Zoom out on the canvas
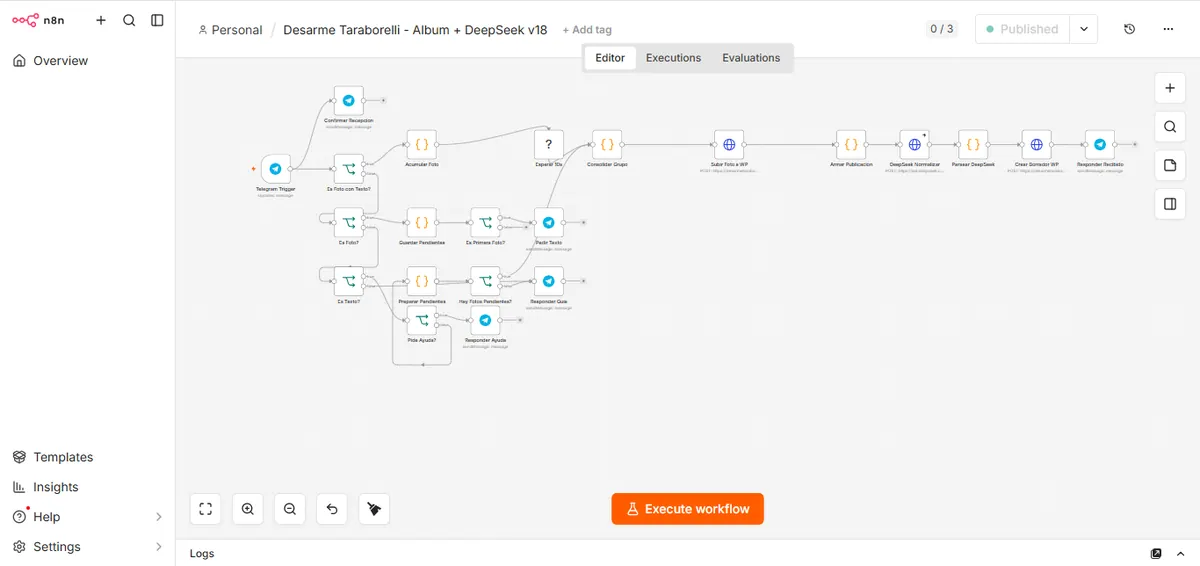This screenshot has height=566, width=1200. (x=290, y=509)
